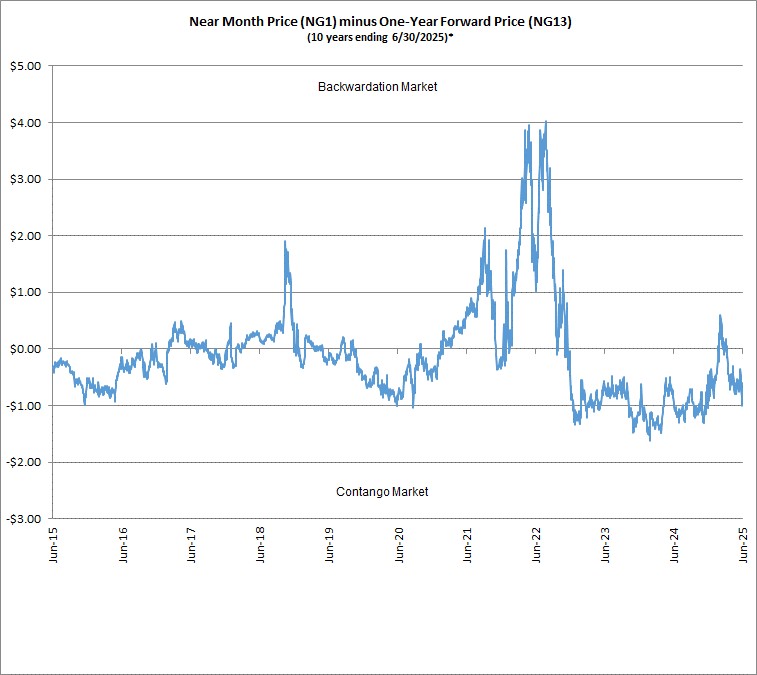Click the late-2018 spike near $2.00 on the line
The height and width of the screenshot is (675, 757).
[x=285, y=241]
